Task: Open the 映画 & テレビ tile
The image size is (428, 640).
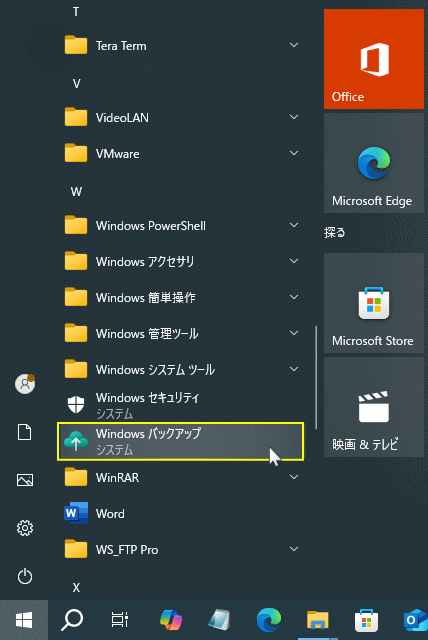Action: click(374, 407)
